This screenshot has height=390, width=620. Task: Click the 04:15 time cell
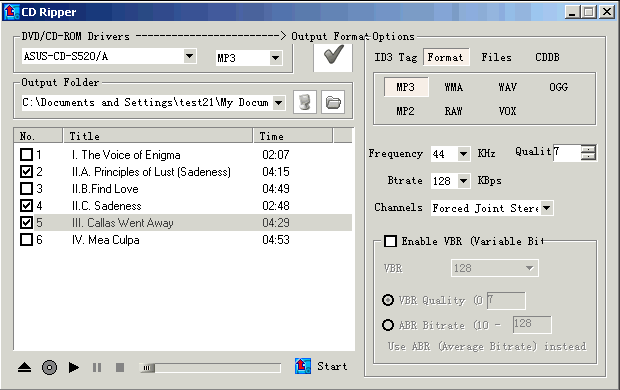(276, 172)
